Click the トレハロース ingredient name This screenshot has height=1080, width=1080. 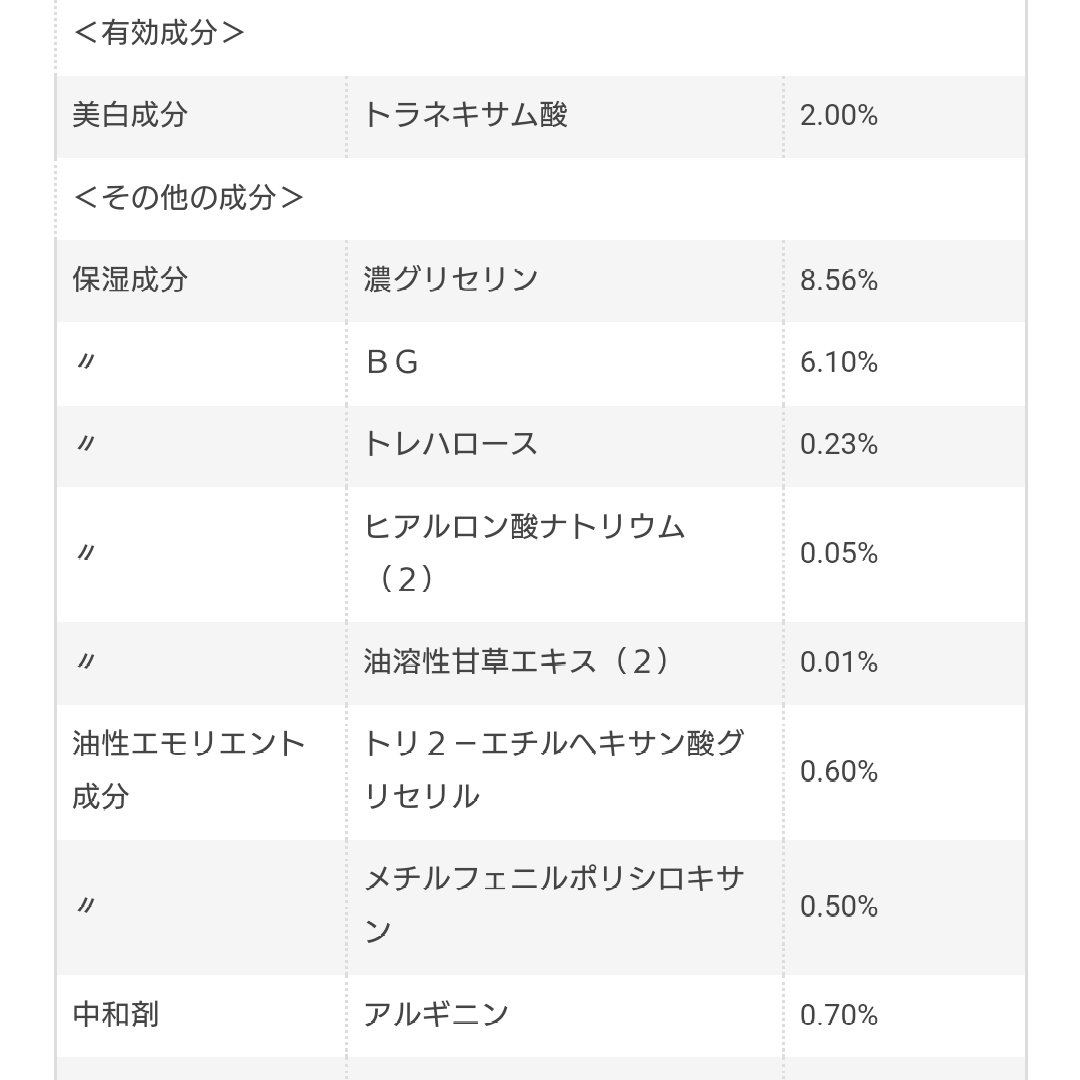(451, 444)
